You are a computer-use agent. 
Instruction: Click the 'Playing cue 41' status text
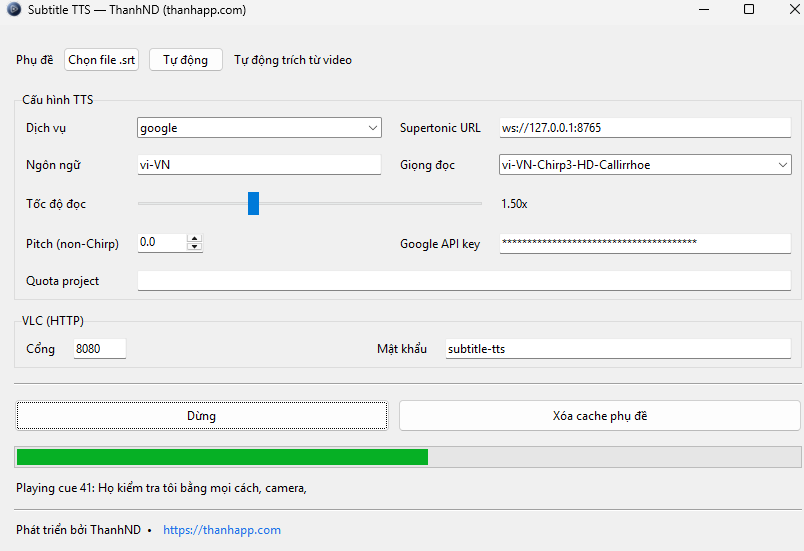click(161, 488)
